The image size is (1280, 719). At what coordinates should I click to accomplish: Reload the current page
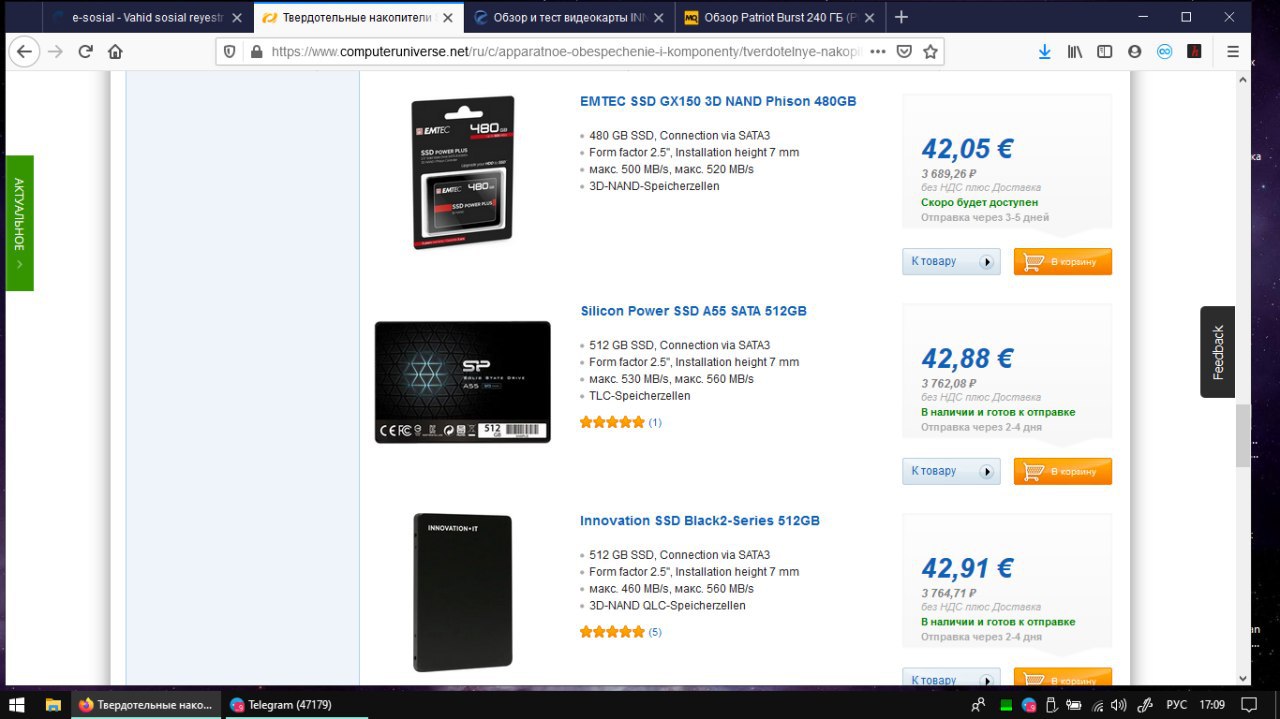[86, 52]
